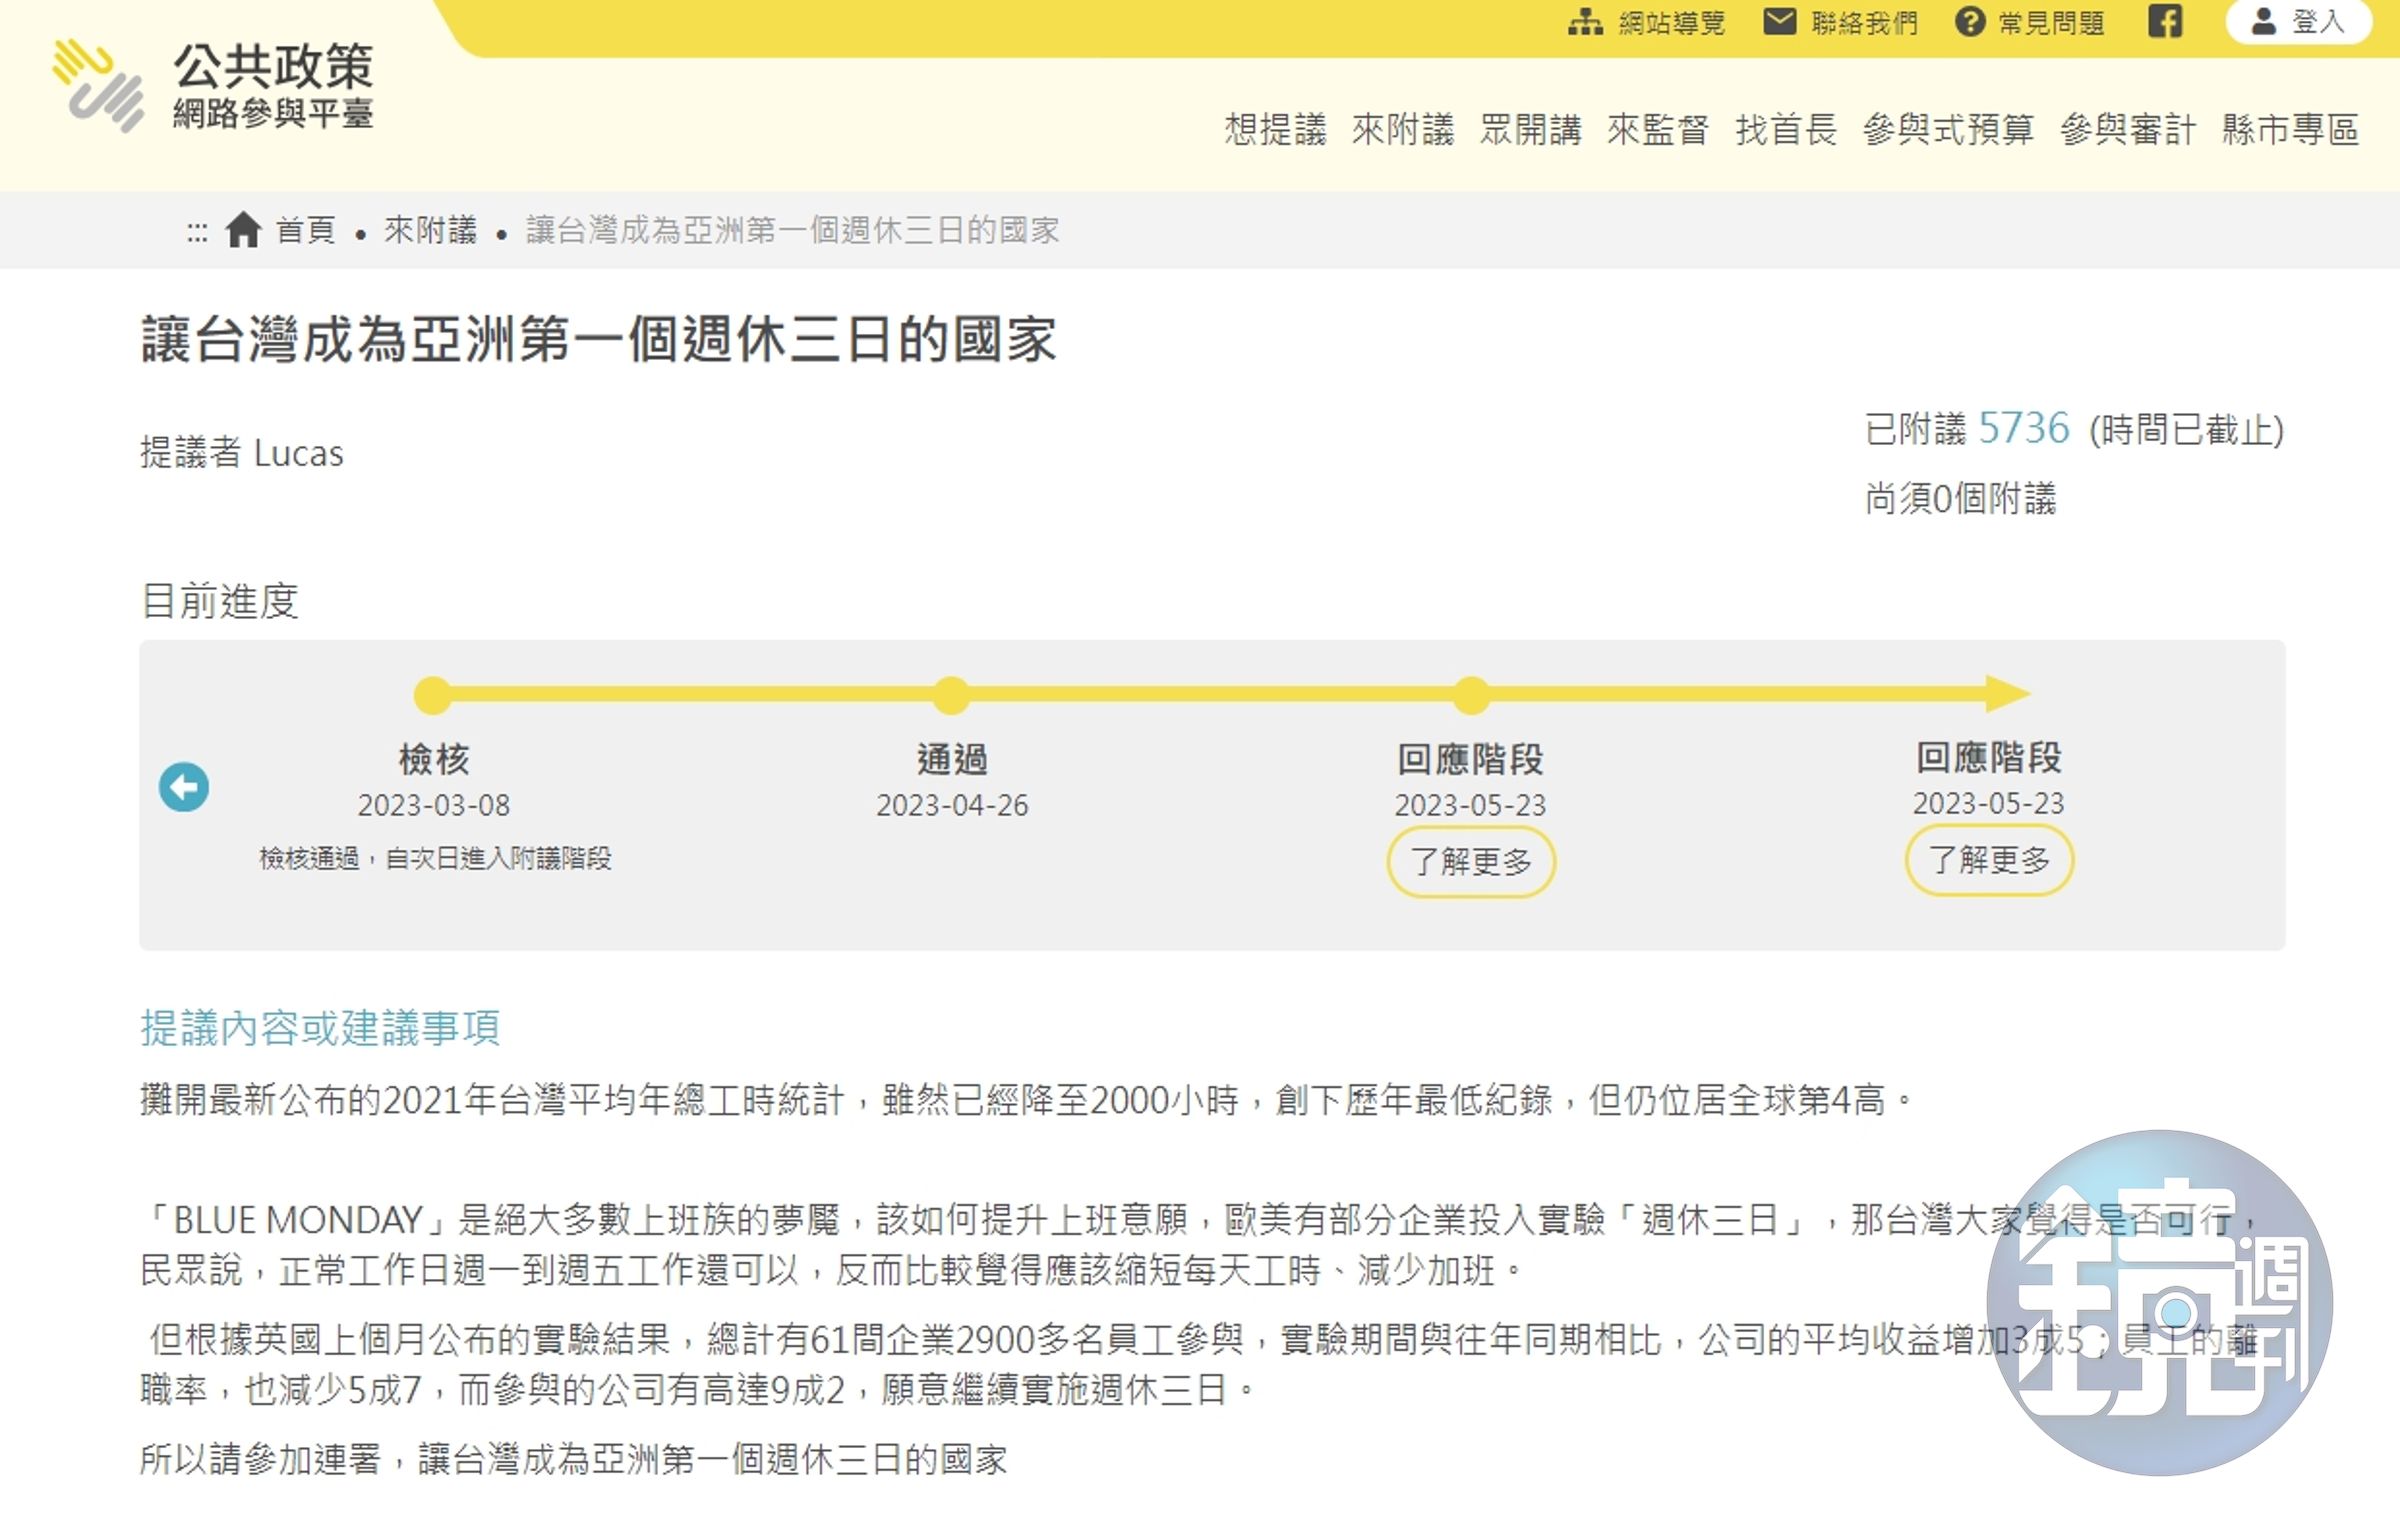2400x1521 pixels.
Task: Click the sitemap 網站導覽 icon
Action: pyautogui.click(x=1585, y=21)
